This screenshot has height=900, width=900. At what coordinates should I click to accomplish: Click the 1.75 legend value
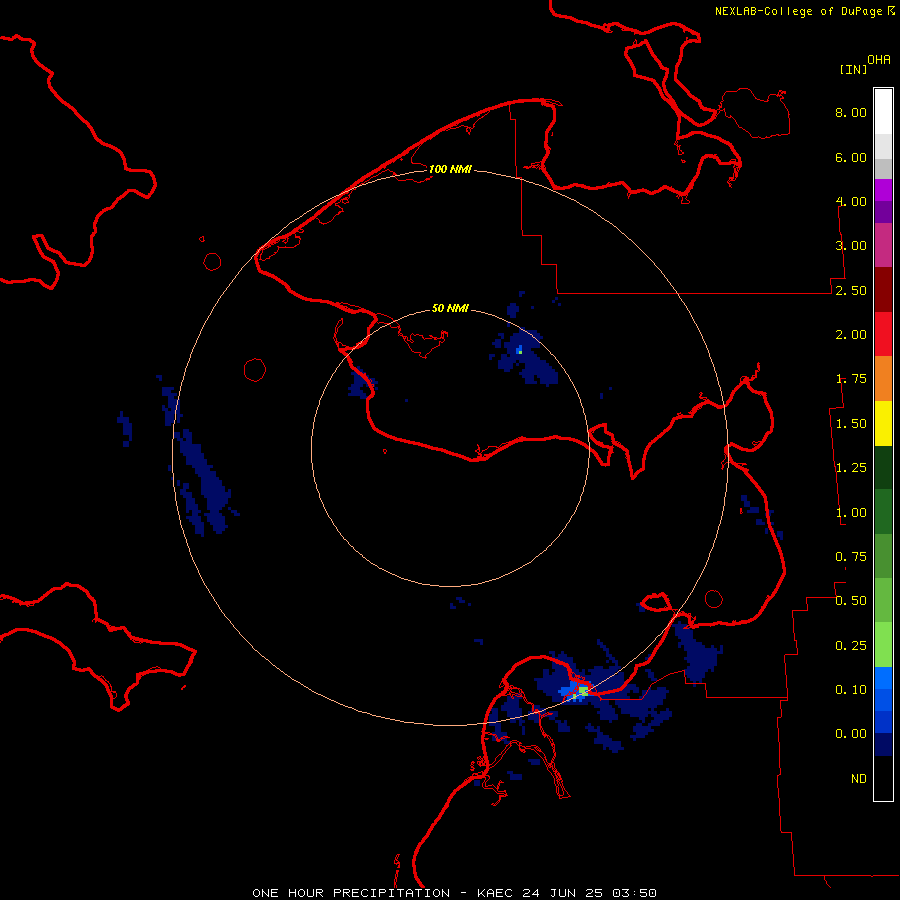coord(851,379)
